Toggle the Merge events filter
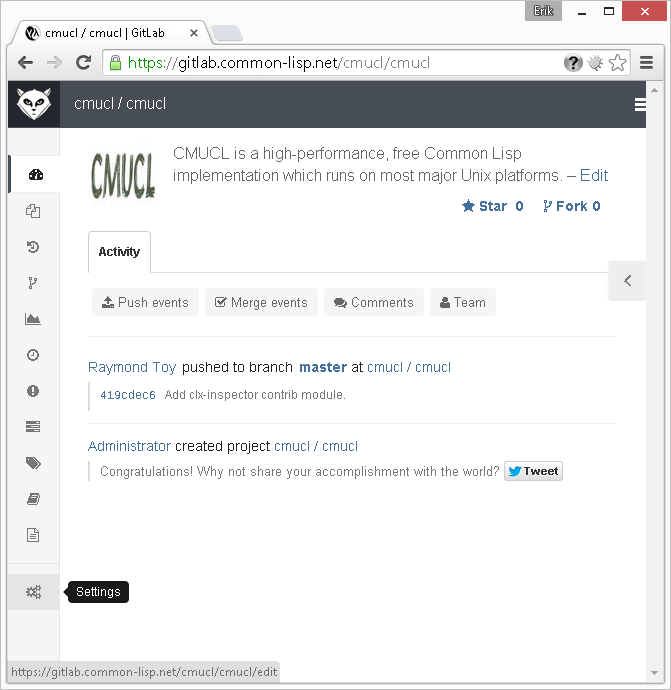Viewport: 671px width, 690px height. click(261, 302)
